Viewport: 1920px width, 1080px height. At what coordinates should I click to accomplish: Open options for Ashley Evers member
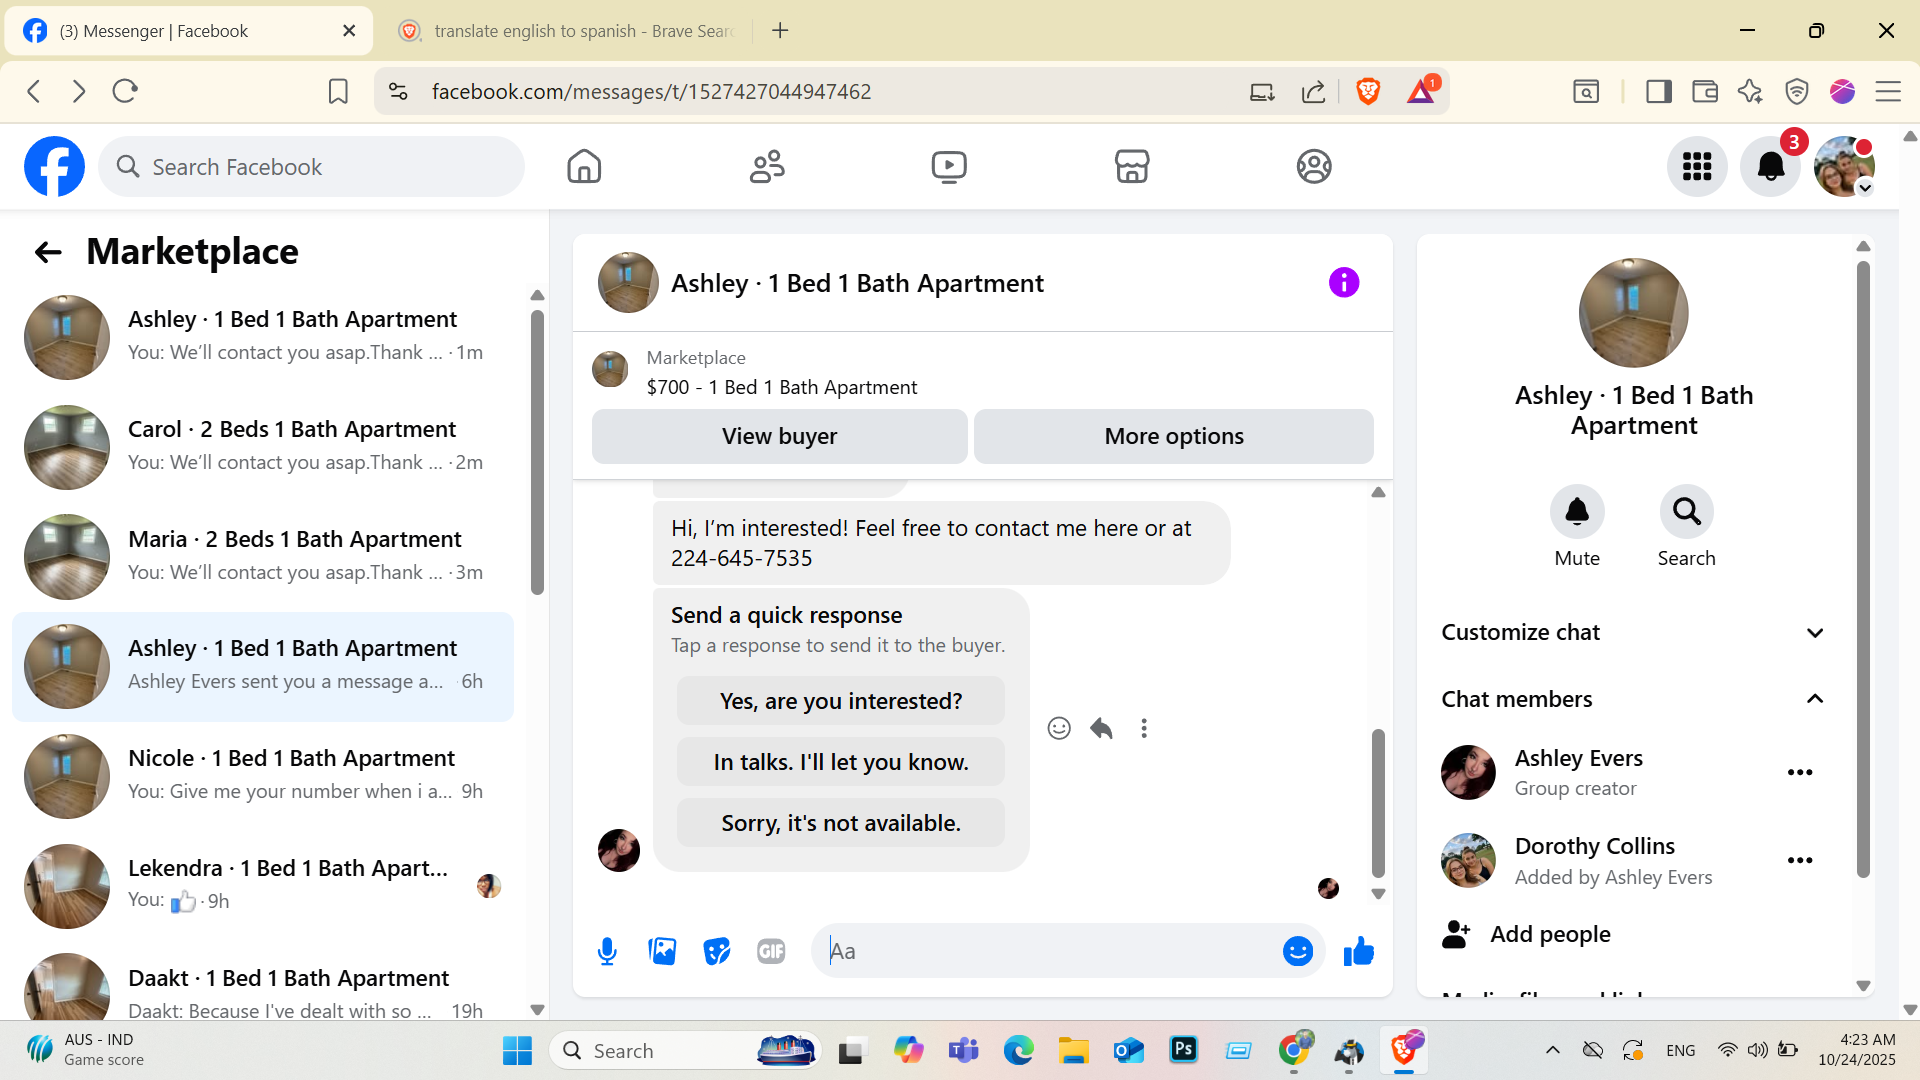click(x=1800, y=772)
